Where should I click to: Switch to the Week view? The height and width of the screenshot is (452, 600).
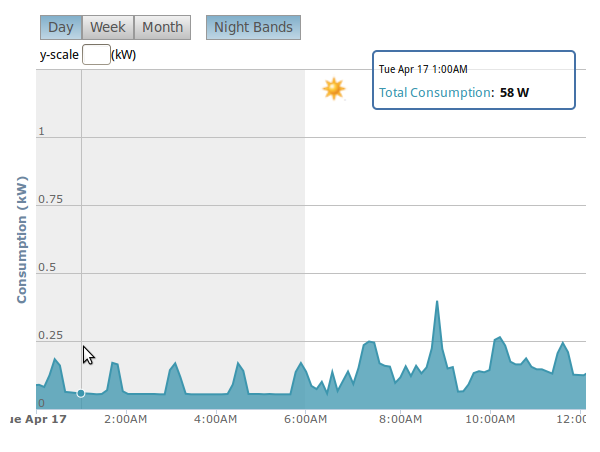tap(107, 28)
